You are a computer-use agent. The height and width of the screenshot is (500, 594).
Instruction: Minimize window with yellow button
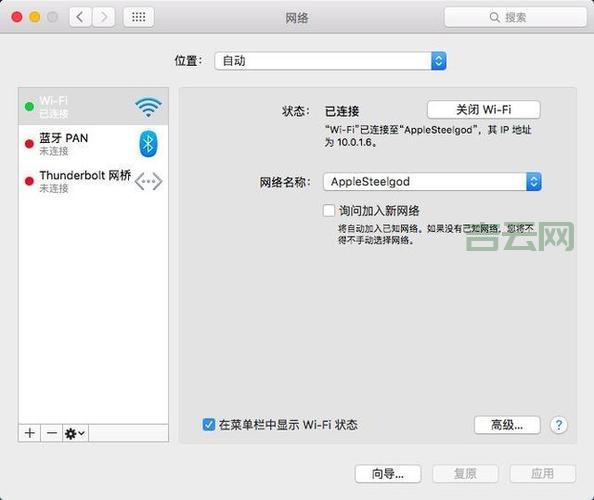[x=34, y=17]
